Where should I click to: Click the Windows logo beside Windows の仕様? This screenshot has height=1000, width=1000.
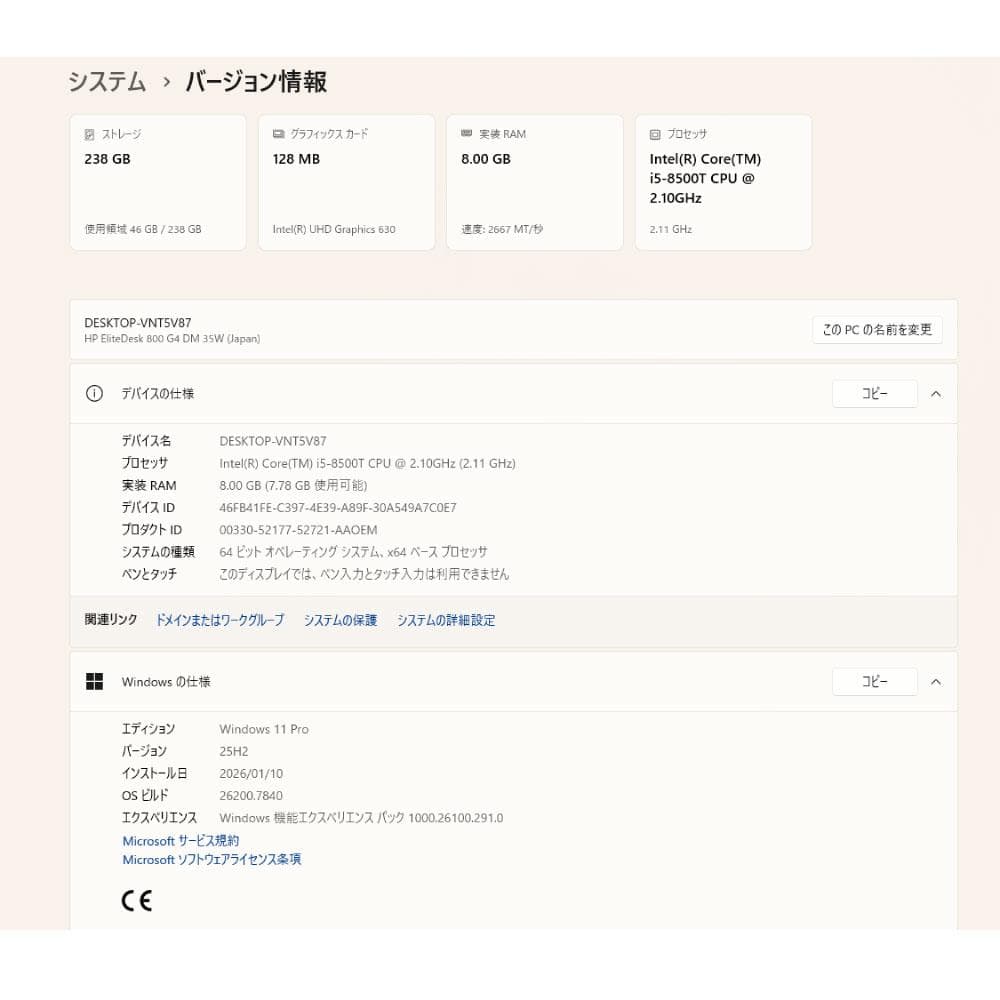point(94,682)
